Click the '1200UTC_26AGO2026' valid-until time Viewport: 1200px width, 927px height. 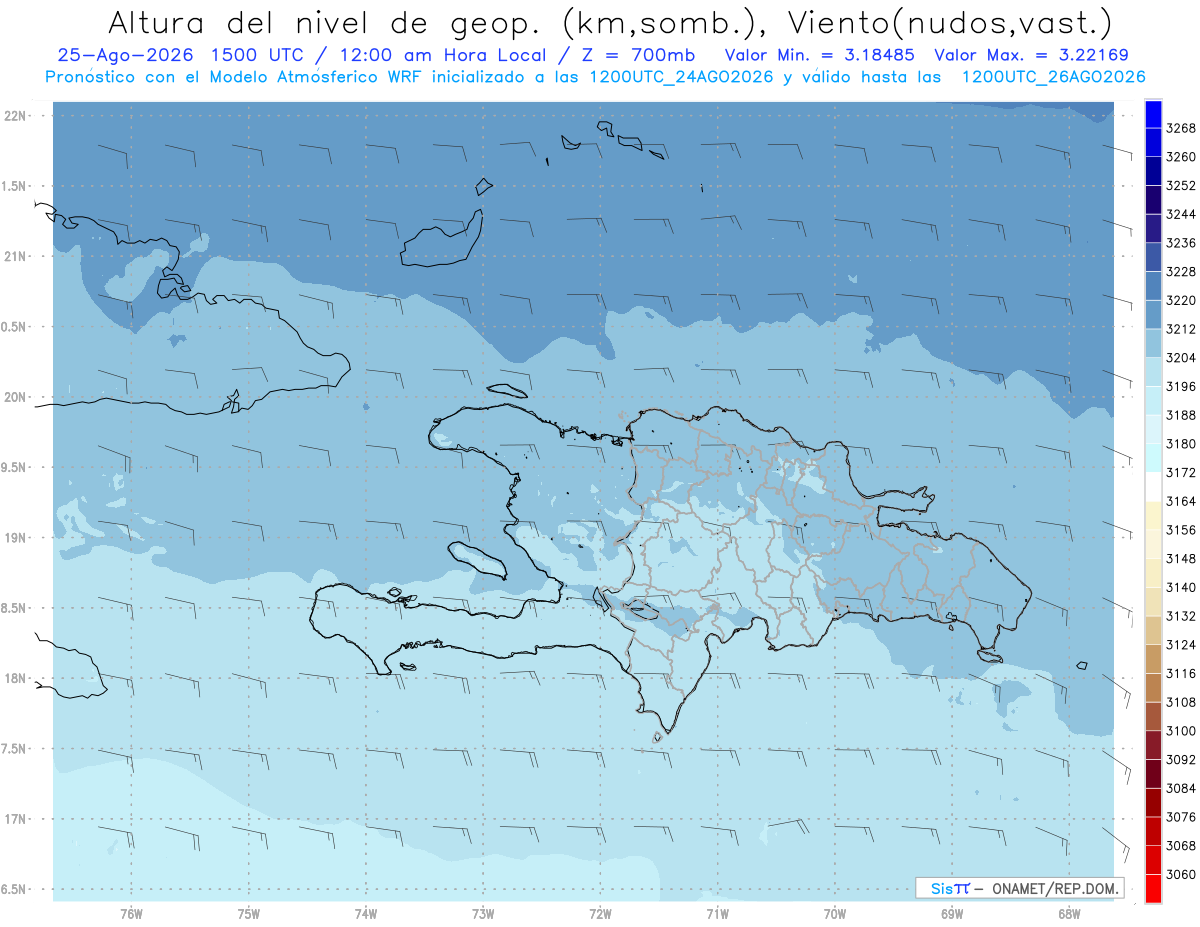pos(1053,77)
